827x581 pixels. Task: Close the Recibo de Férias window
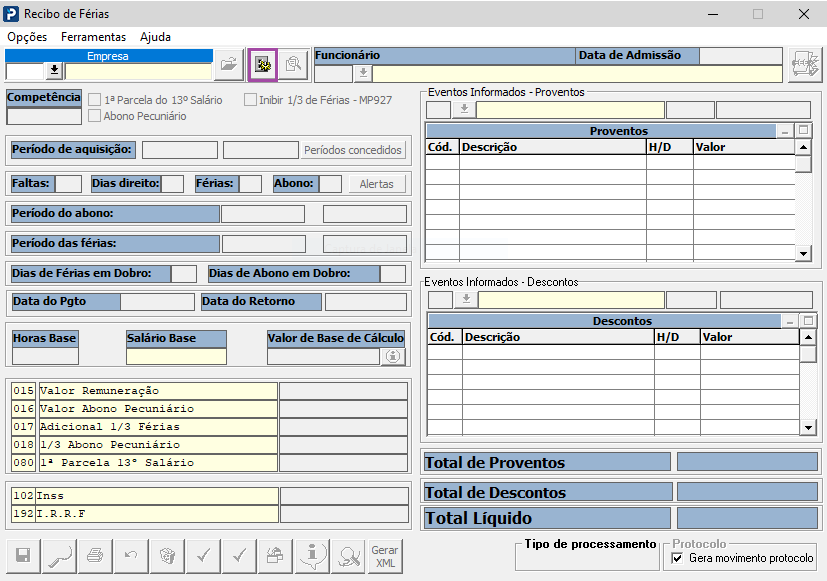click(804, 14)
